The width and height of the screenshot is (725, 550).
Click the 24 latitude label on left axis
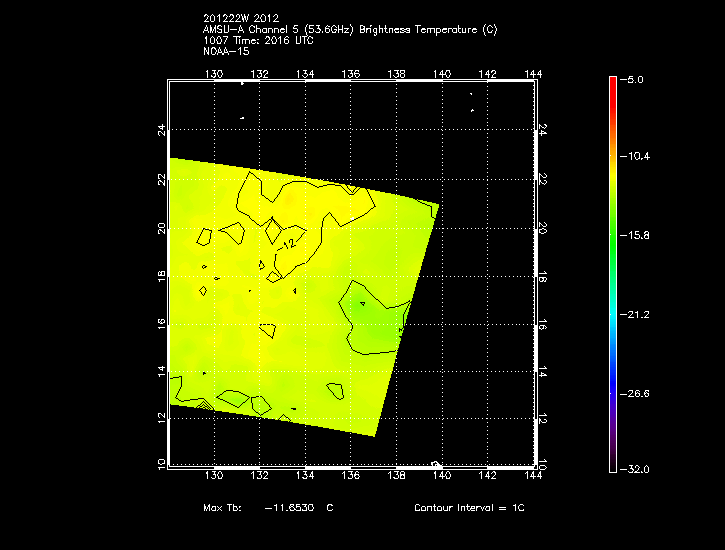click(161, 130)
